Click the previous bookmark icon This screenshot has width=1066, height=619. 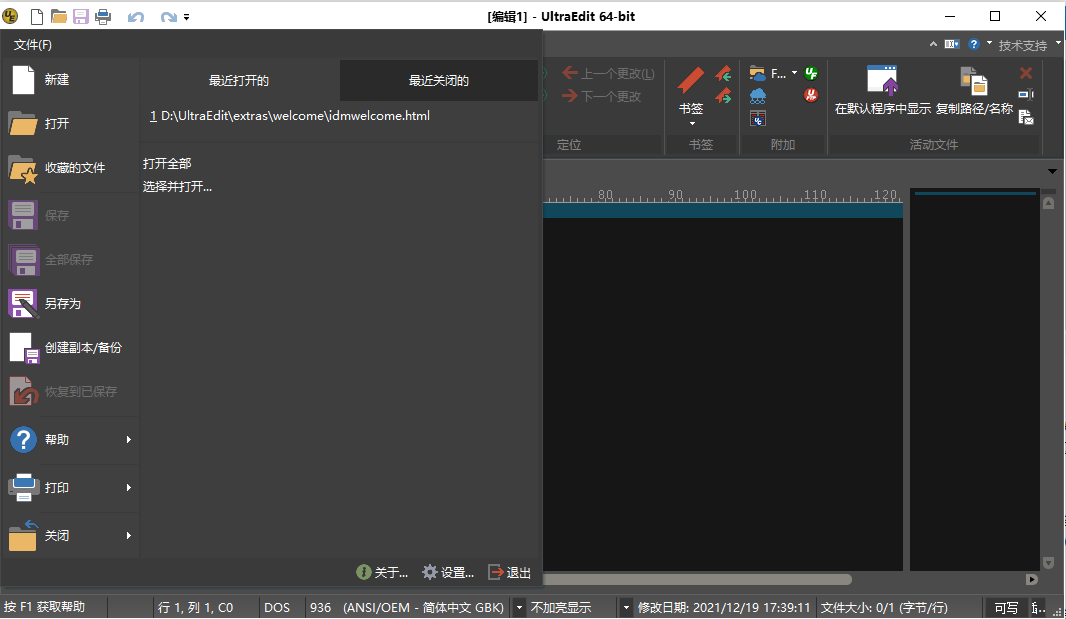[x=723, y=73]
